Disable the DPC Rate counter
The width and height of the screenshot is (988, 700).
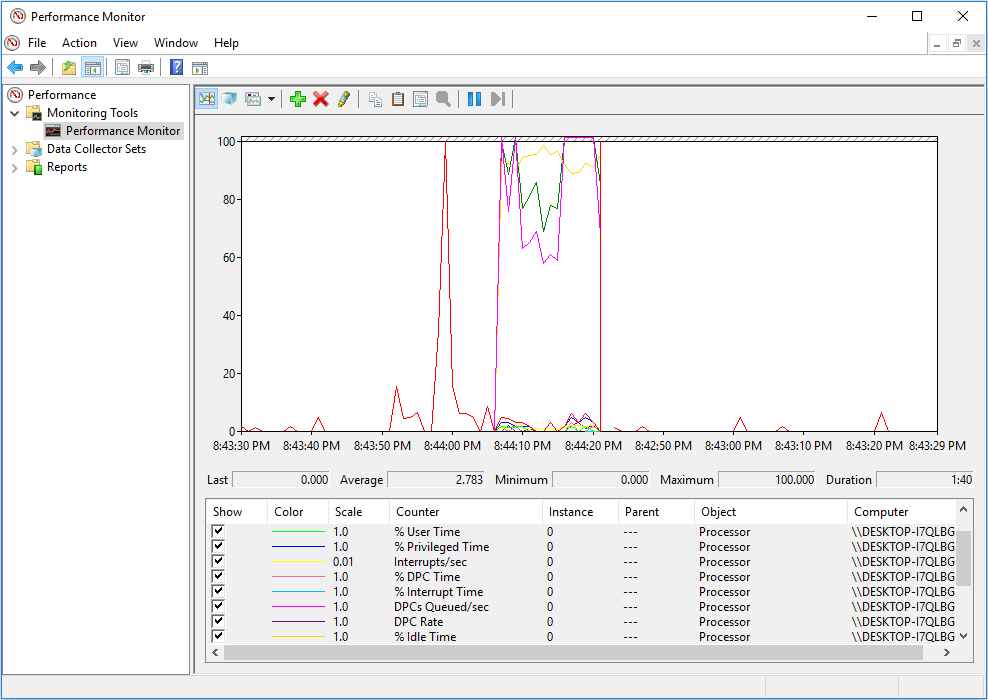pyautogui.click(x=217, y=621)
